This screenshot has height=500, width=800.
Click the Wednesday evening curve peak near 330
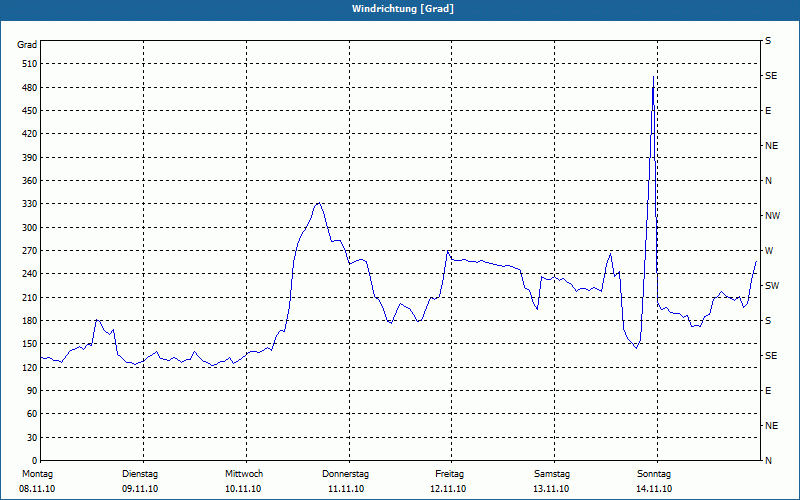319,203
